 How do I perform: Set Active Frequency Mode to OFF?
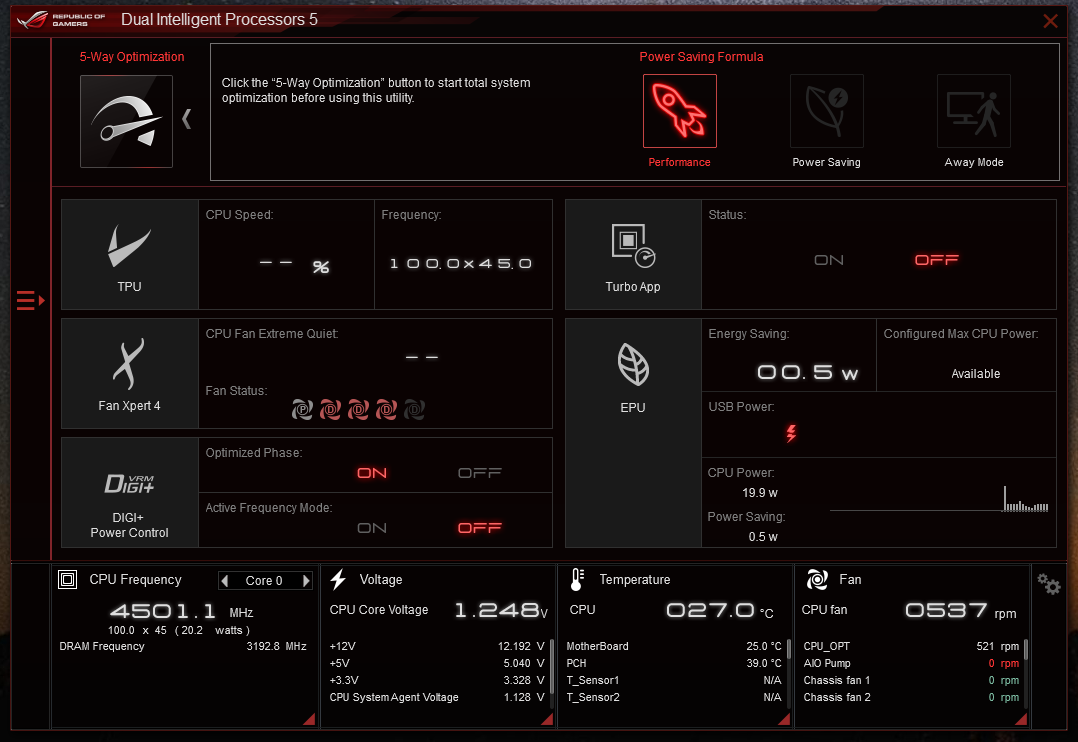pos(480,528)
